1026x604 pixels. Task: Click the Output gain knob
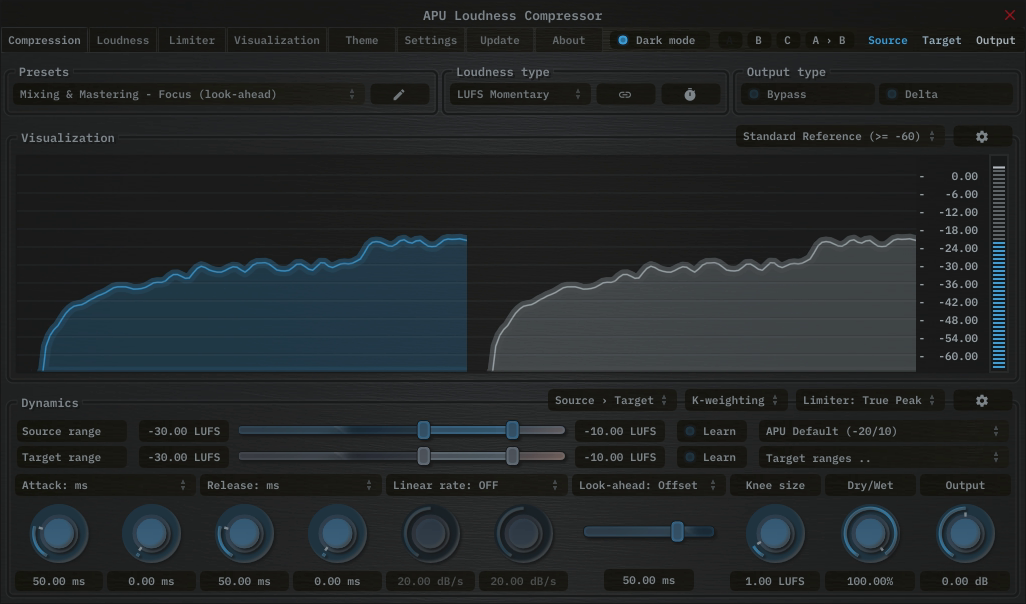[x=965, y=533]
